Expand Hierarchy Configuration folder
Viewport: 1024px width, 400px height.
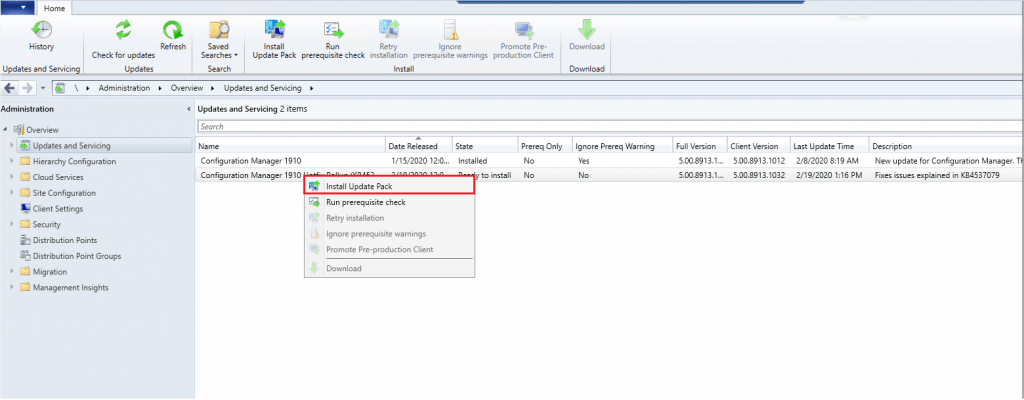[x=12, y=161]
